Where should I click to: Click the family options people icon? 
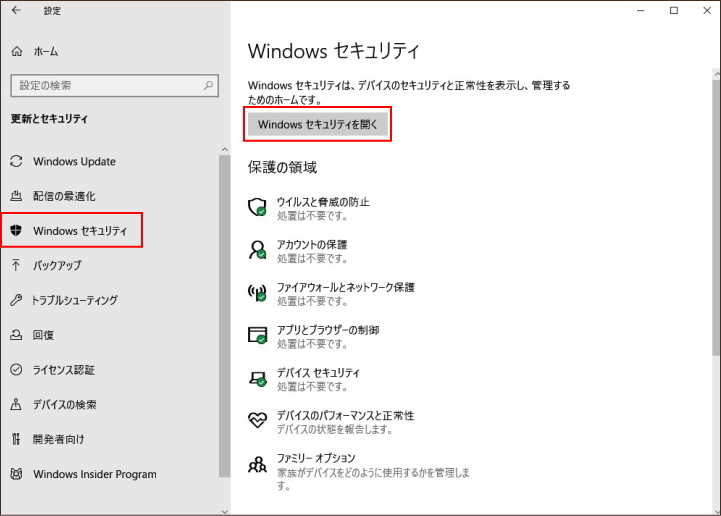point(258,464)
